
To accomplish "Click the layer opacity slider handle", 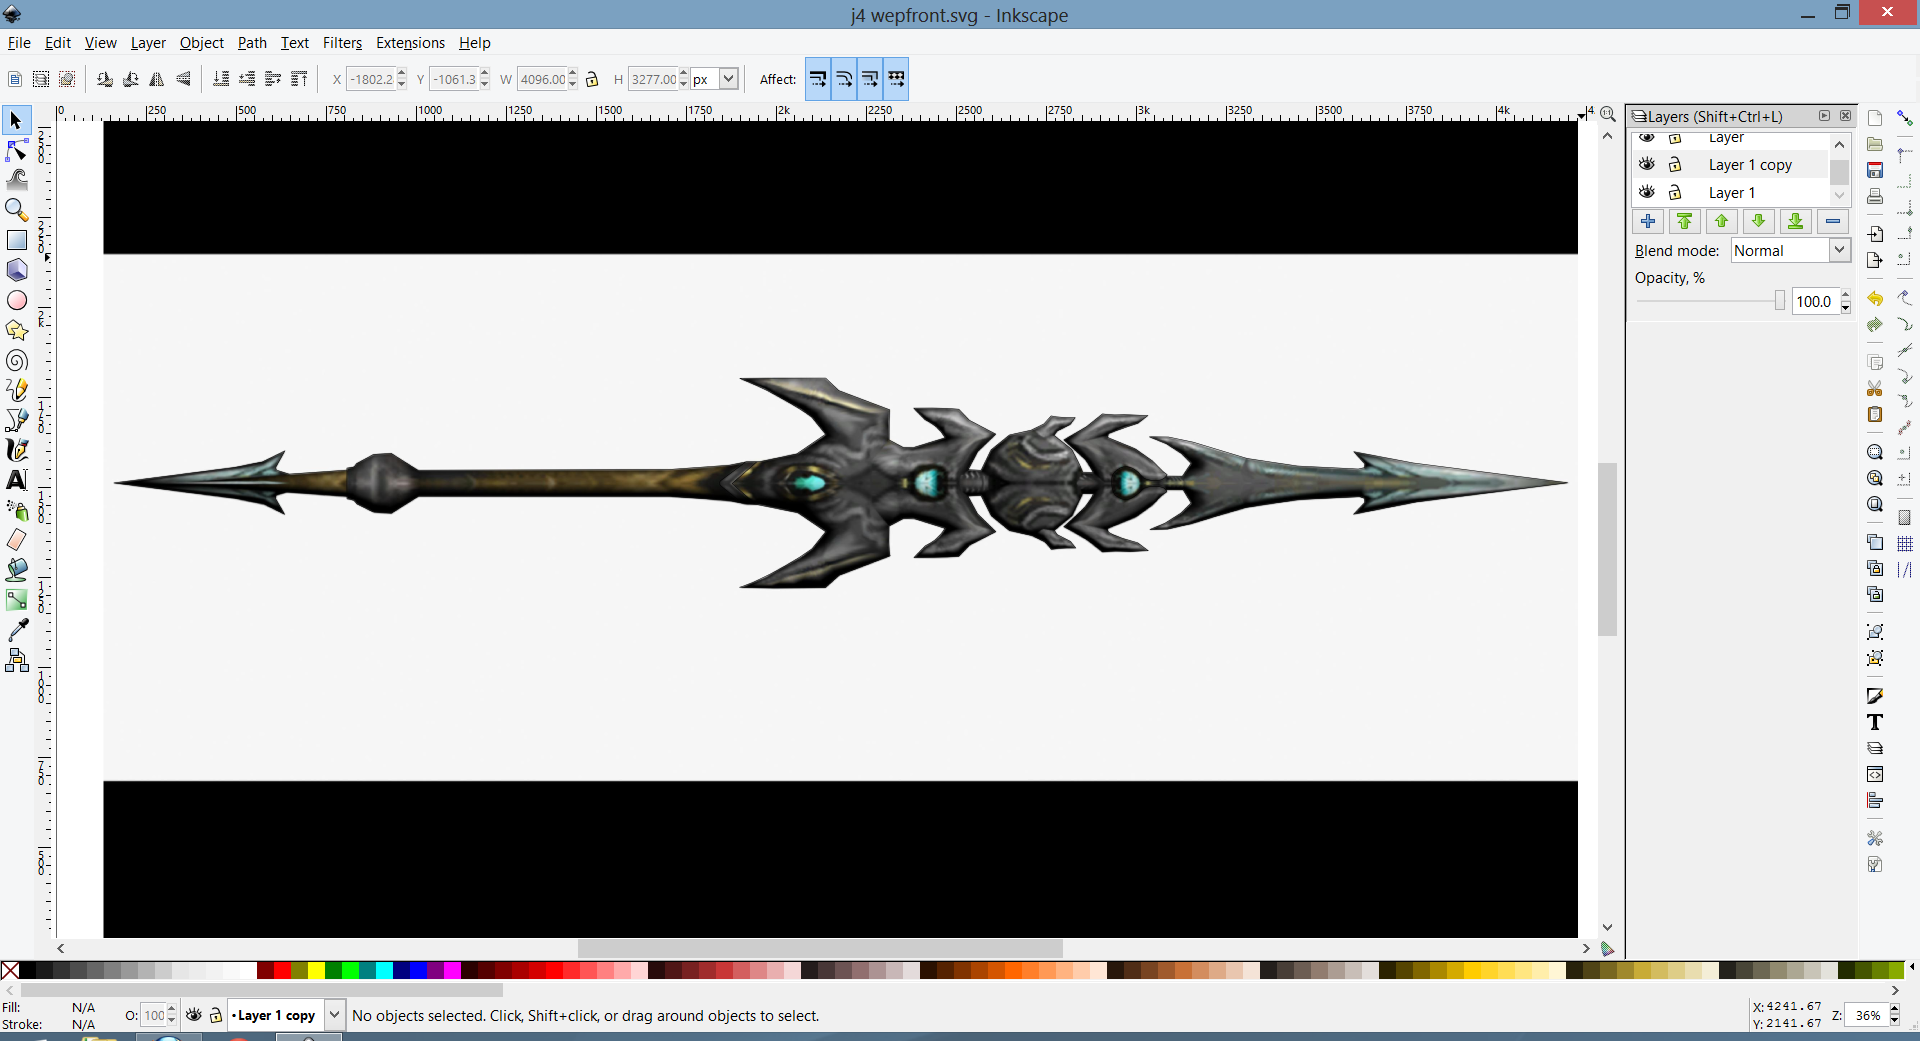I will click(x=1780, y=300).
